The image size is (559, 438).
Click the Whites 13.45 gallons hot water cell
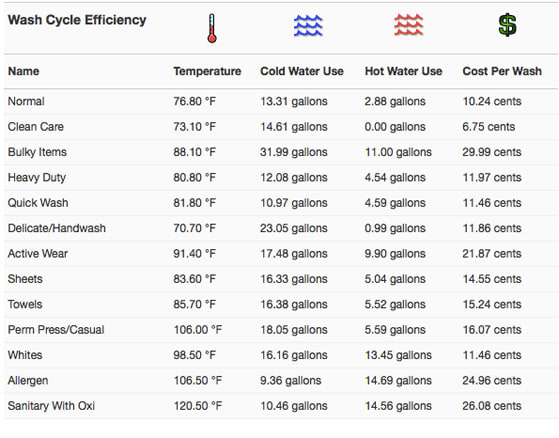pyautogui.click(x=398, y=355)
